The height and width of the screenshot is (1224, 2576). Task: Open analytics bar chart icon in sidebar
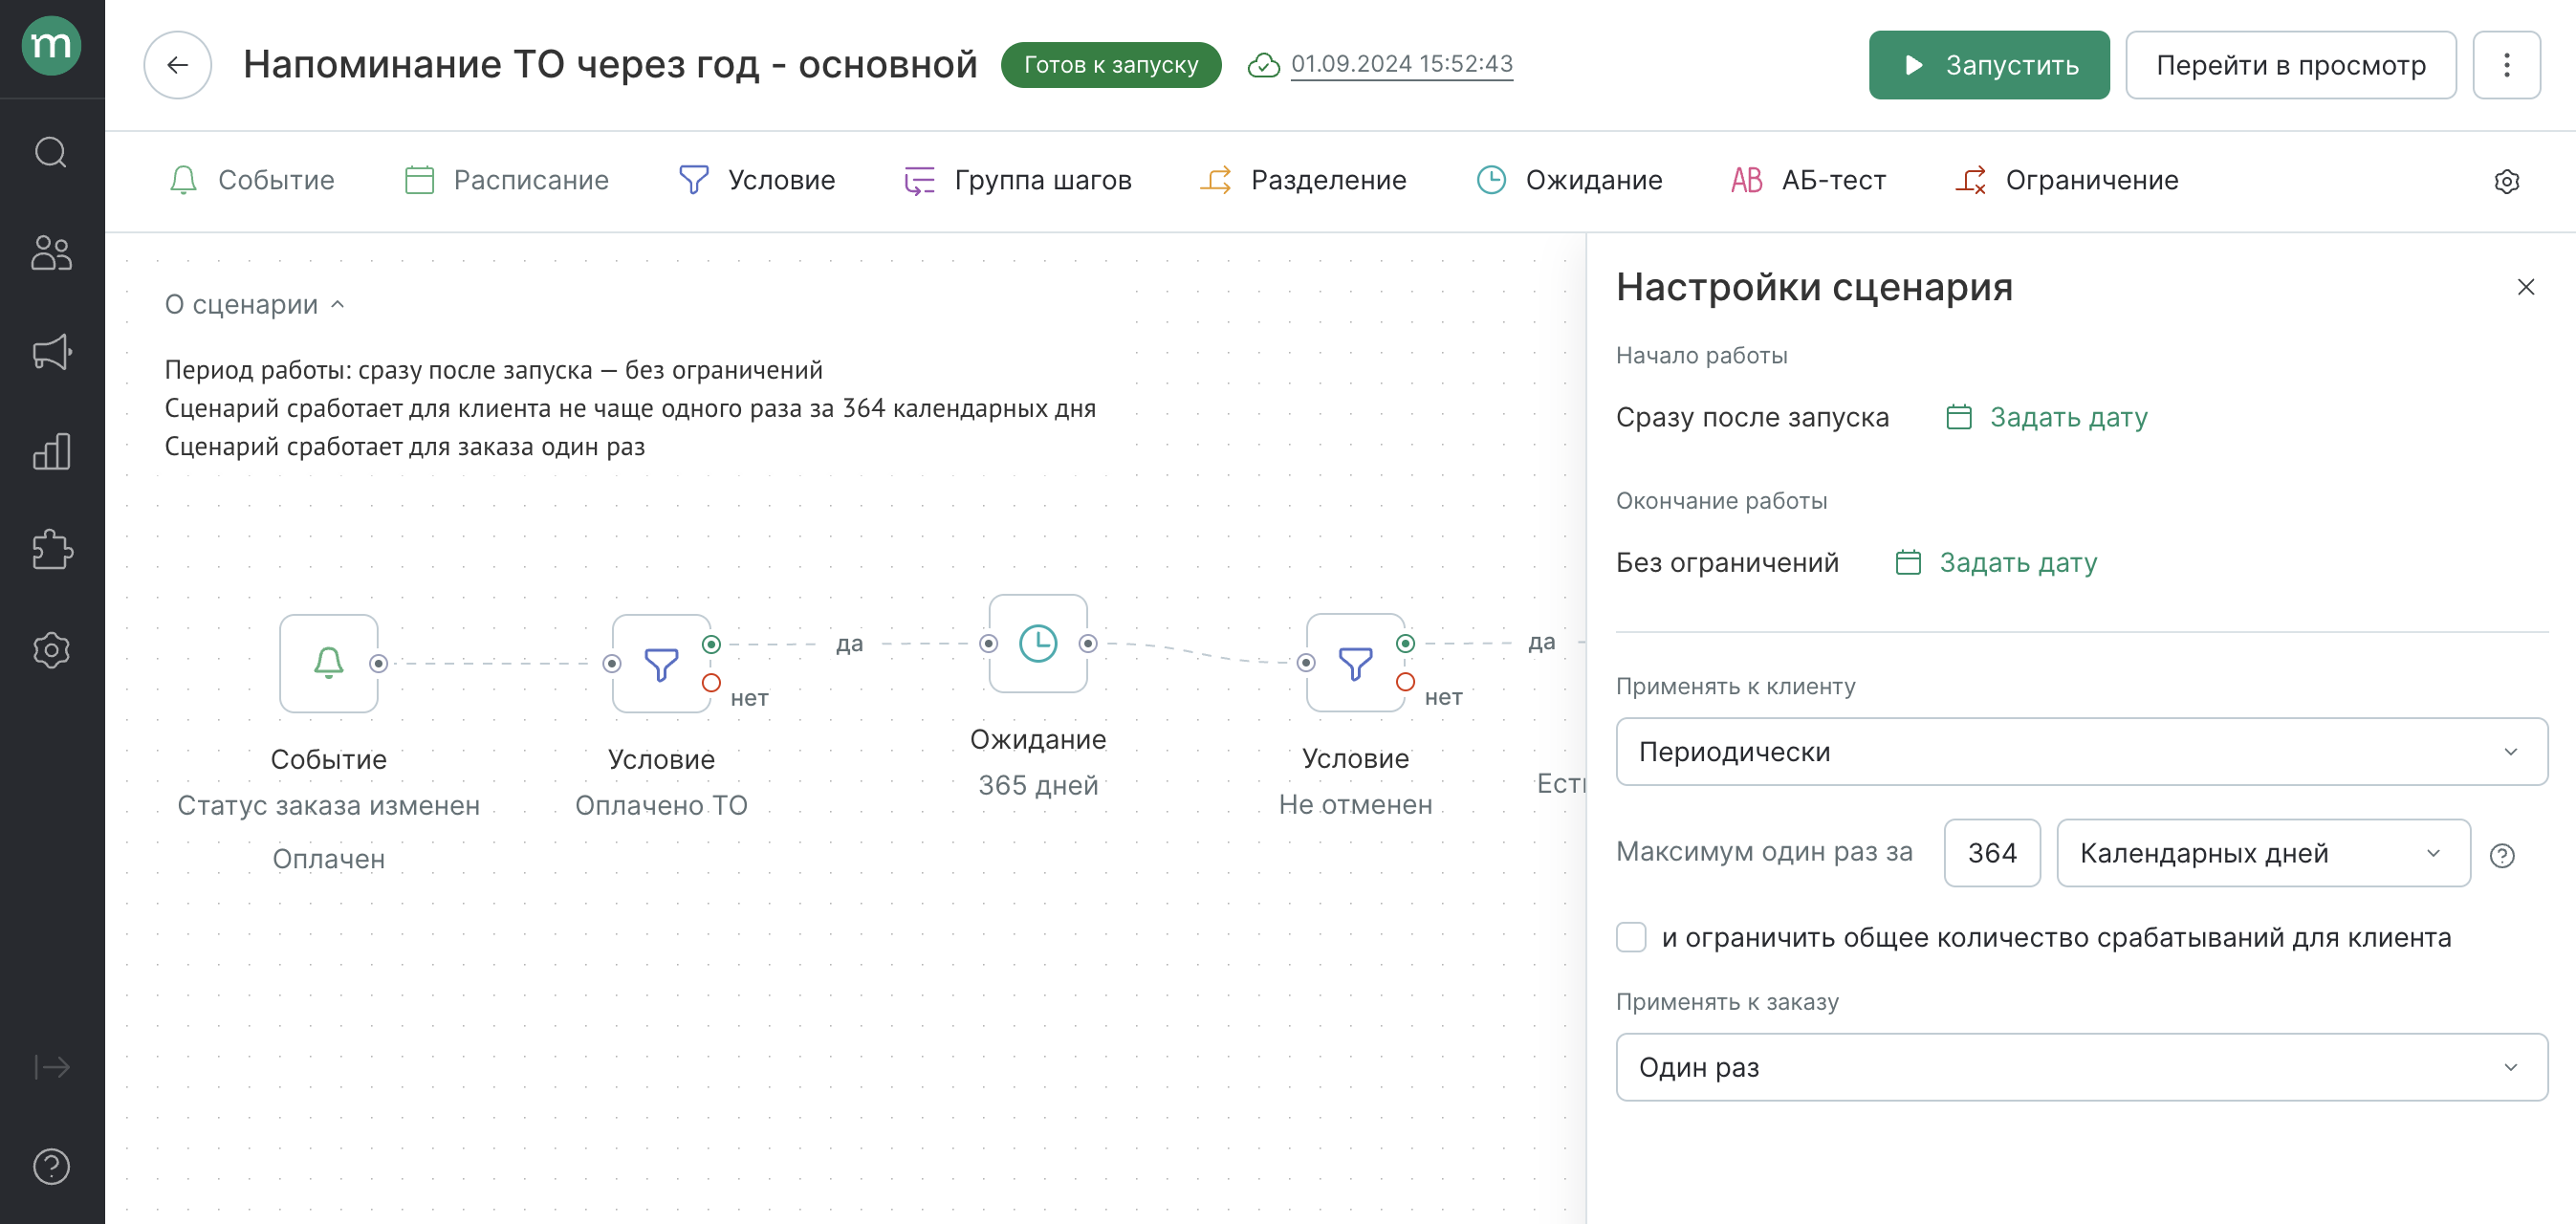52,452
